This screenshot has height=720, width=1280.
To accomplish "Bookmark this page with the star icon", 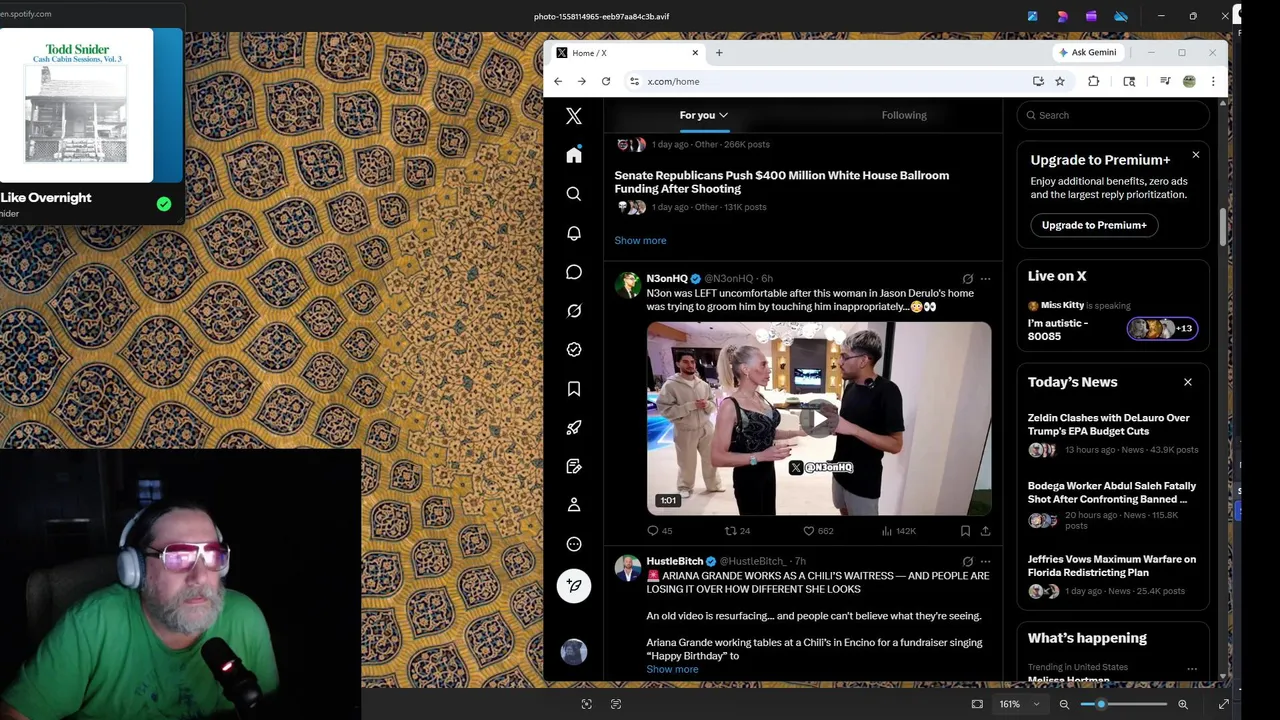I will (x=1060, y=81).
